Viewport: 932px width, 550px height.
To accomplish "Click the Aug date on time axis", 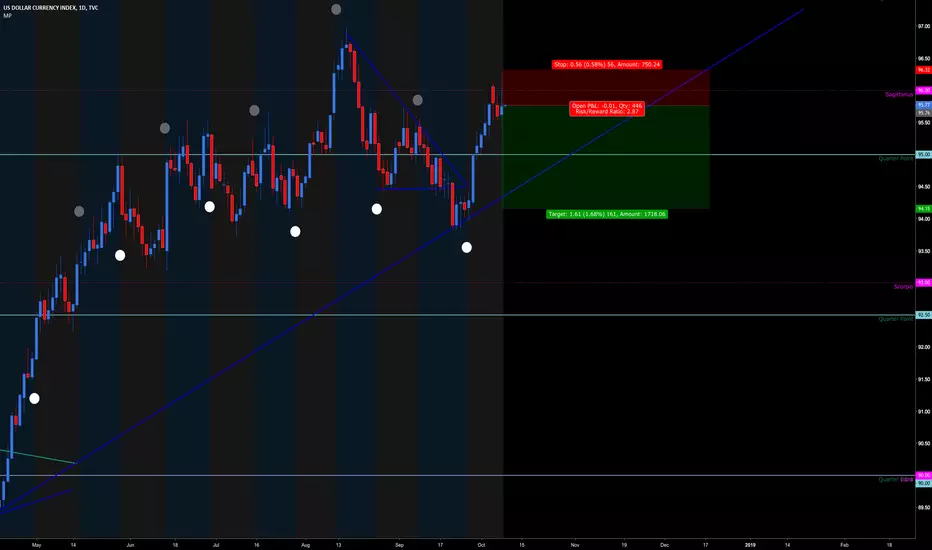I will 306,545.
